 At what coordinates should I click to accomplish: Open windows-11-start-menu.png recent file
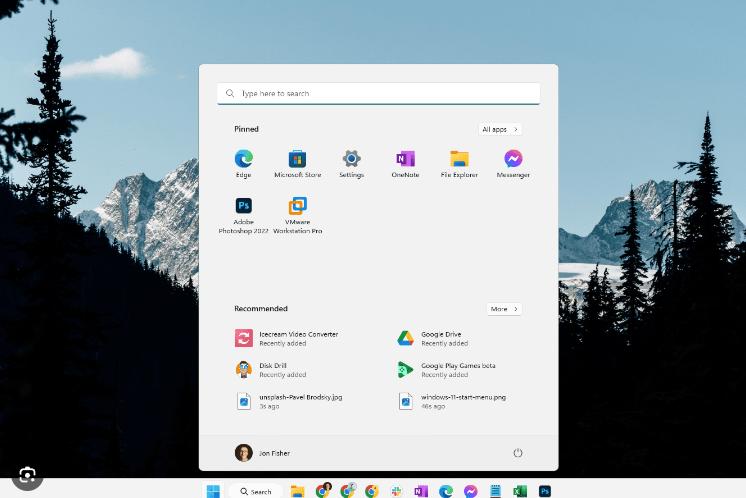[452, 401]
